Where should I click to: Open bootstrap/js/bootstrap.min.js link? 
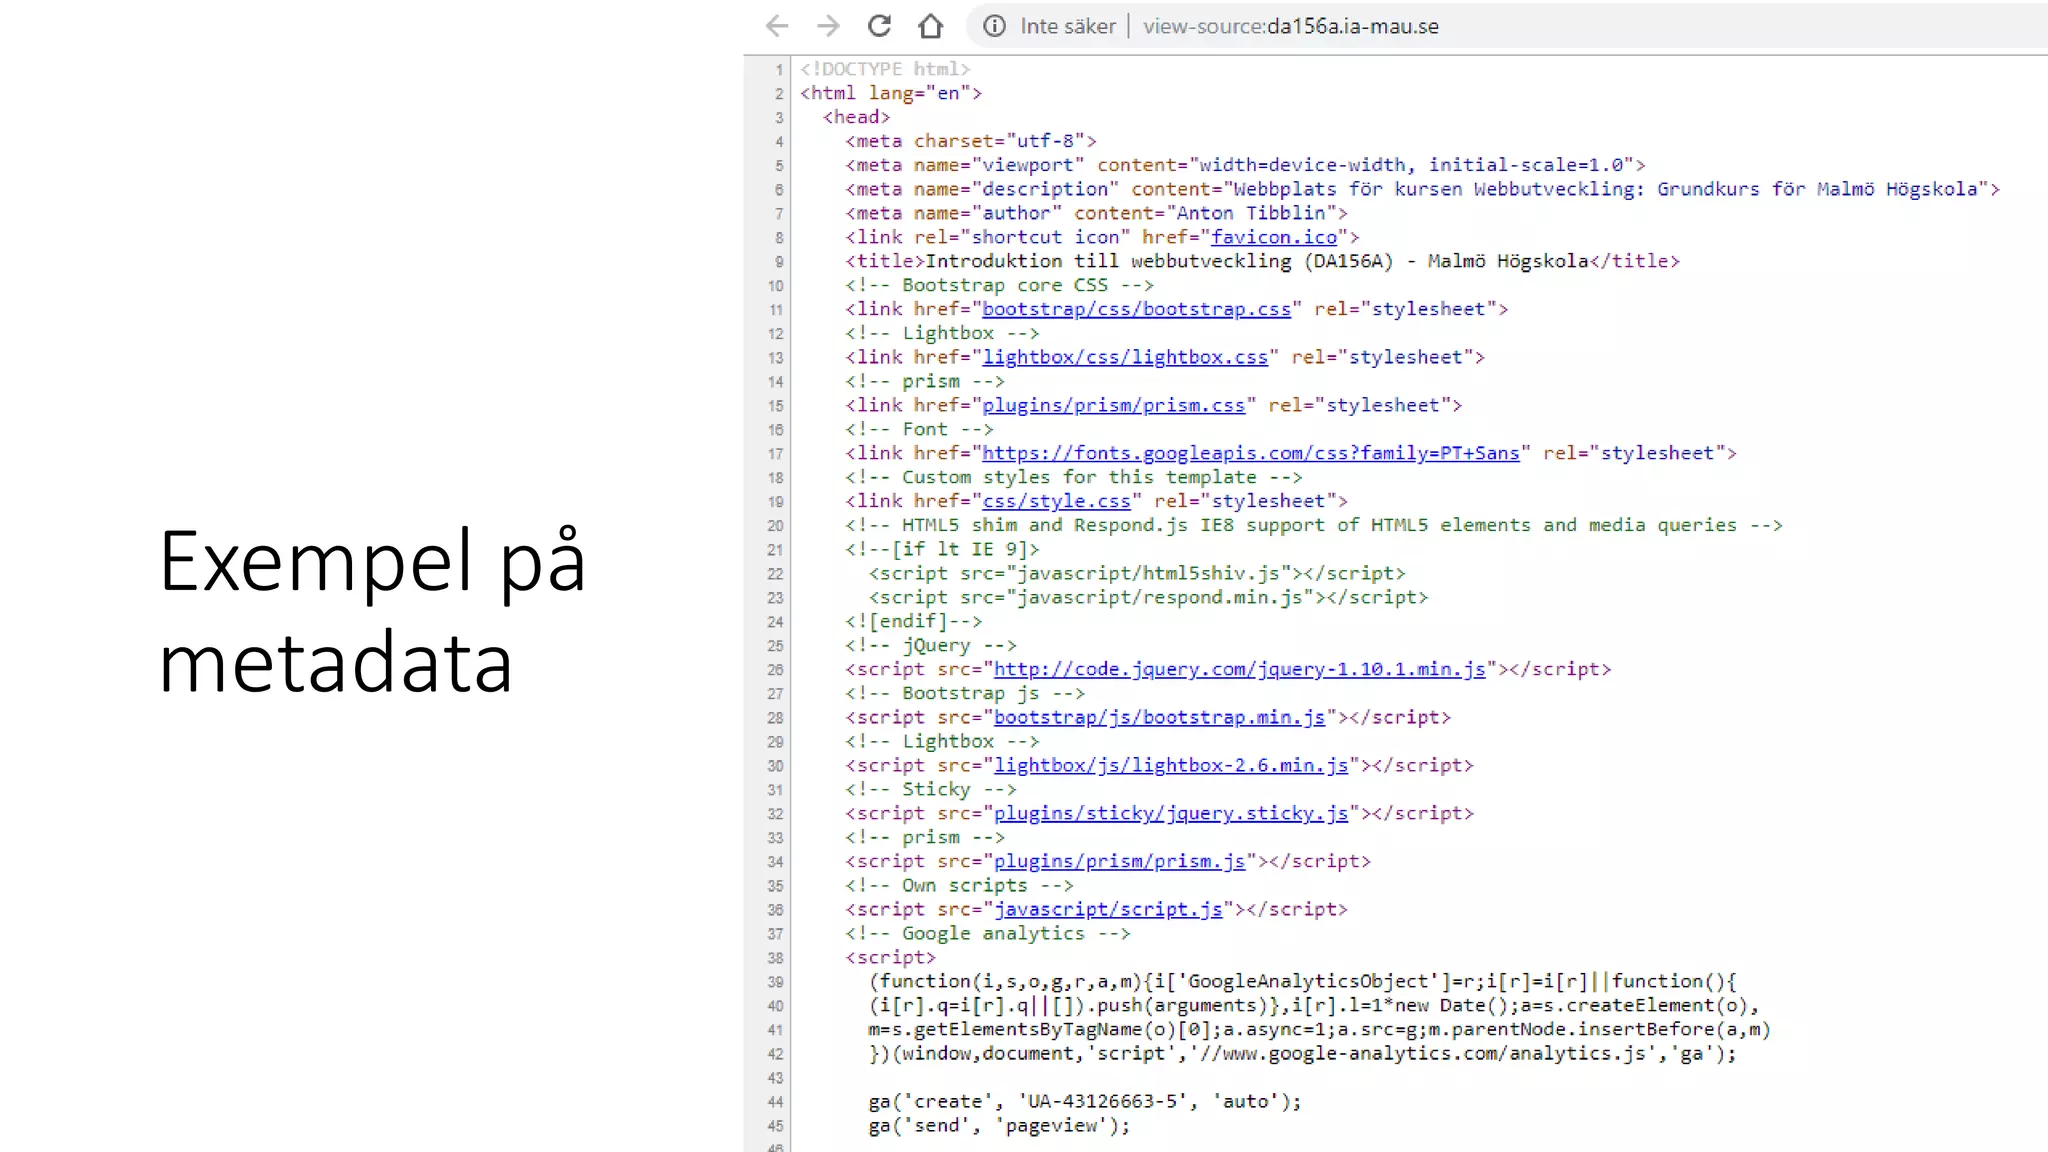(1159, 717)
